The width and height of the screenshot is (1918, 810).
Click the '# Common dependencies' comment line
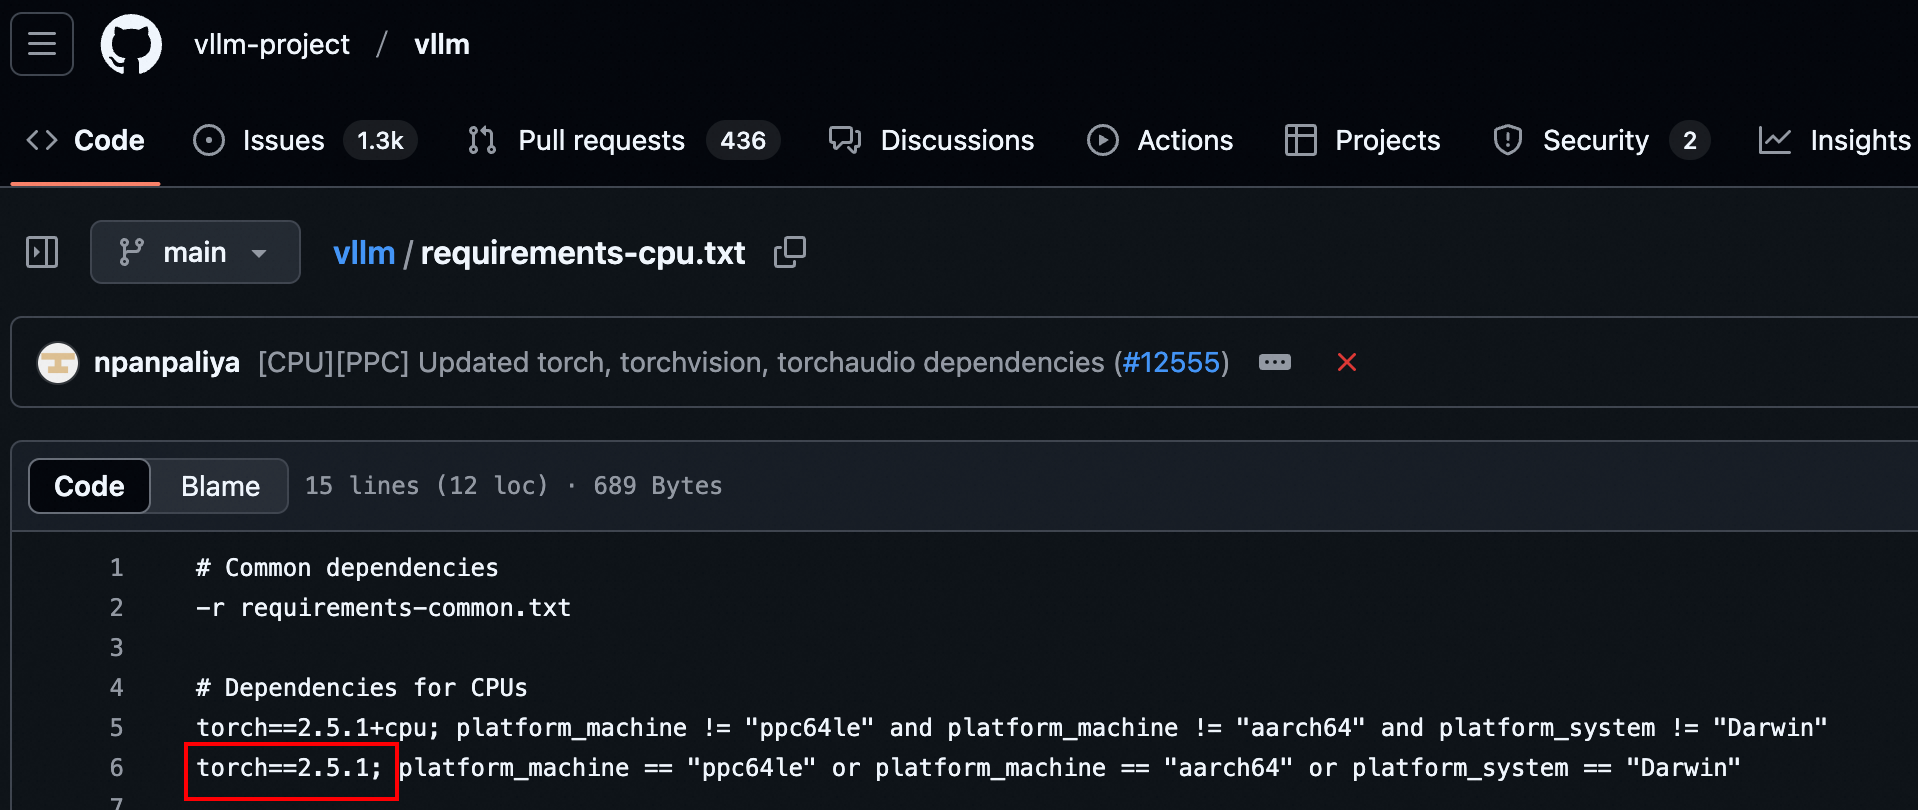(x=347, y=568)
